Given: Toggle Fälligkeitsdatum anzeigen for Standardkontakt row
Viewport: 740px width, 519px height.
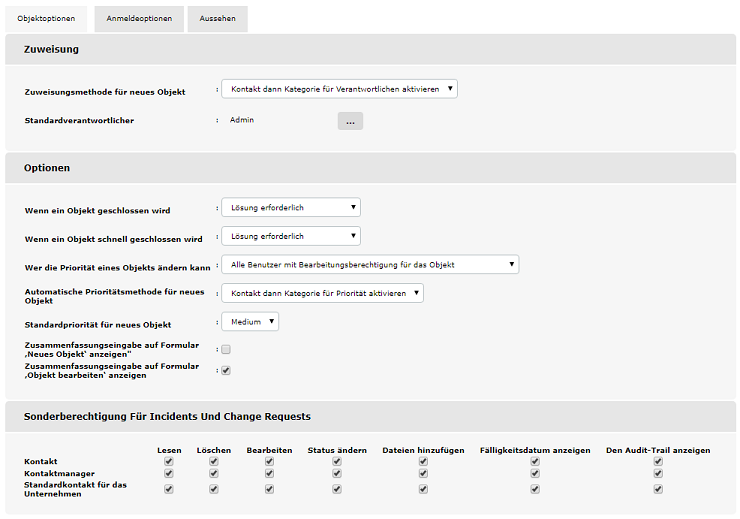Looking at the screenshot, I should tap(535, 489).
